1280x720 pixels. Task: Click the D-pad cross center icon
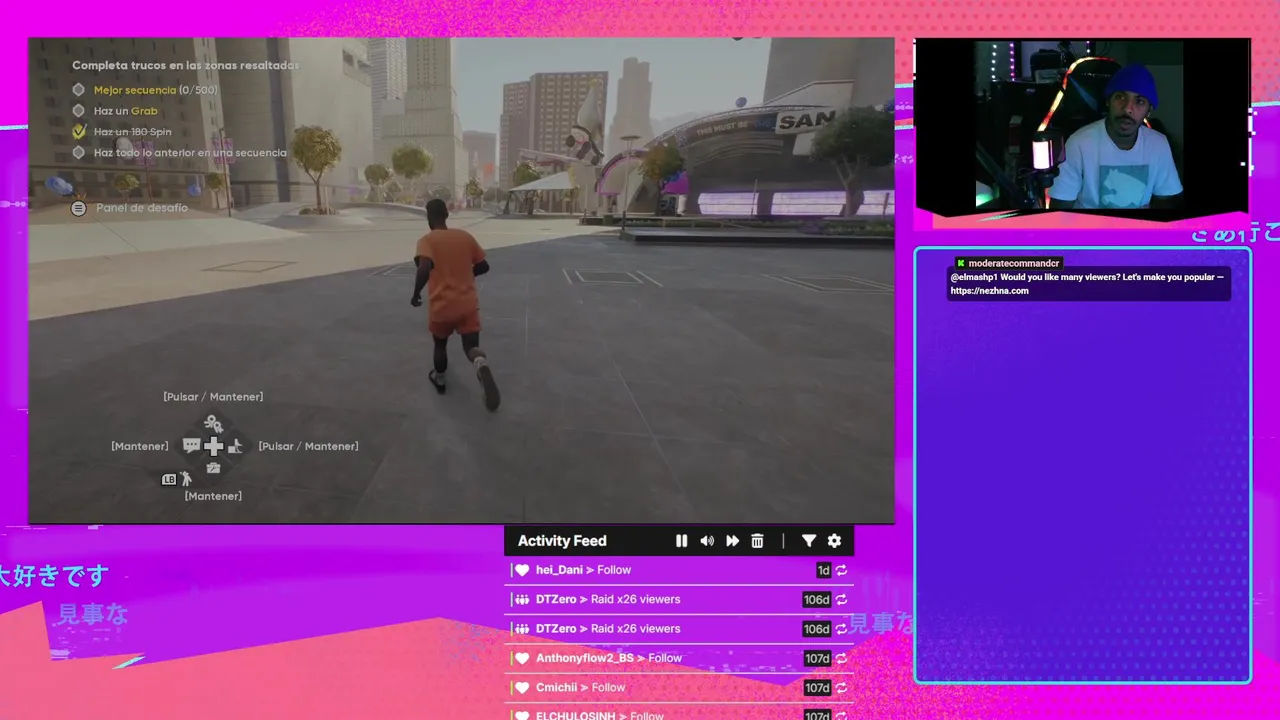click(x=213, y=446)
